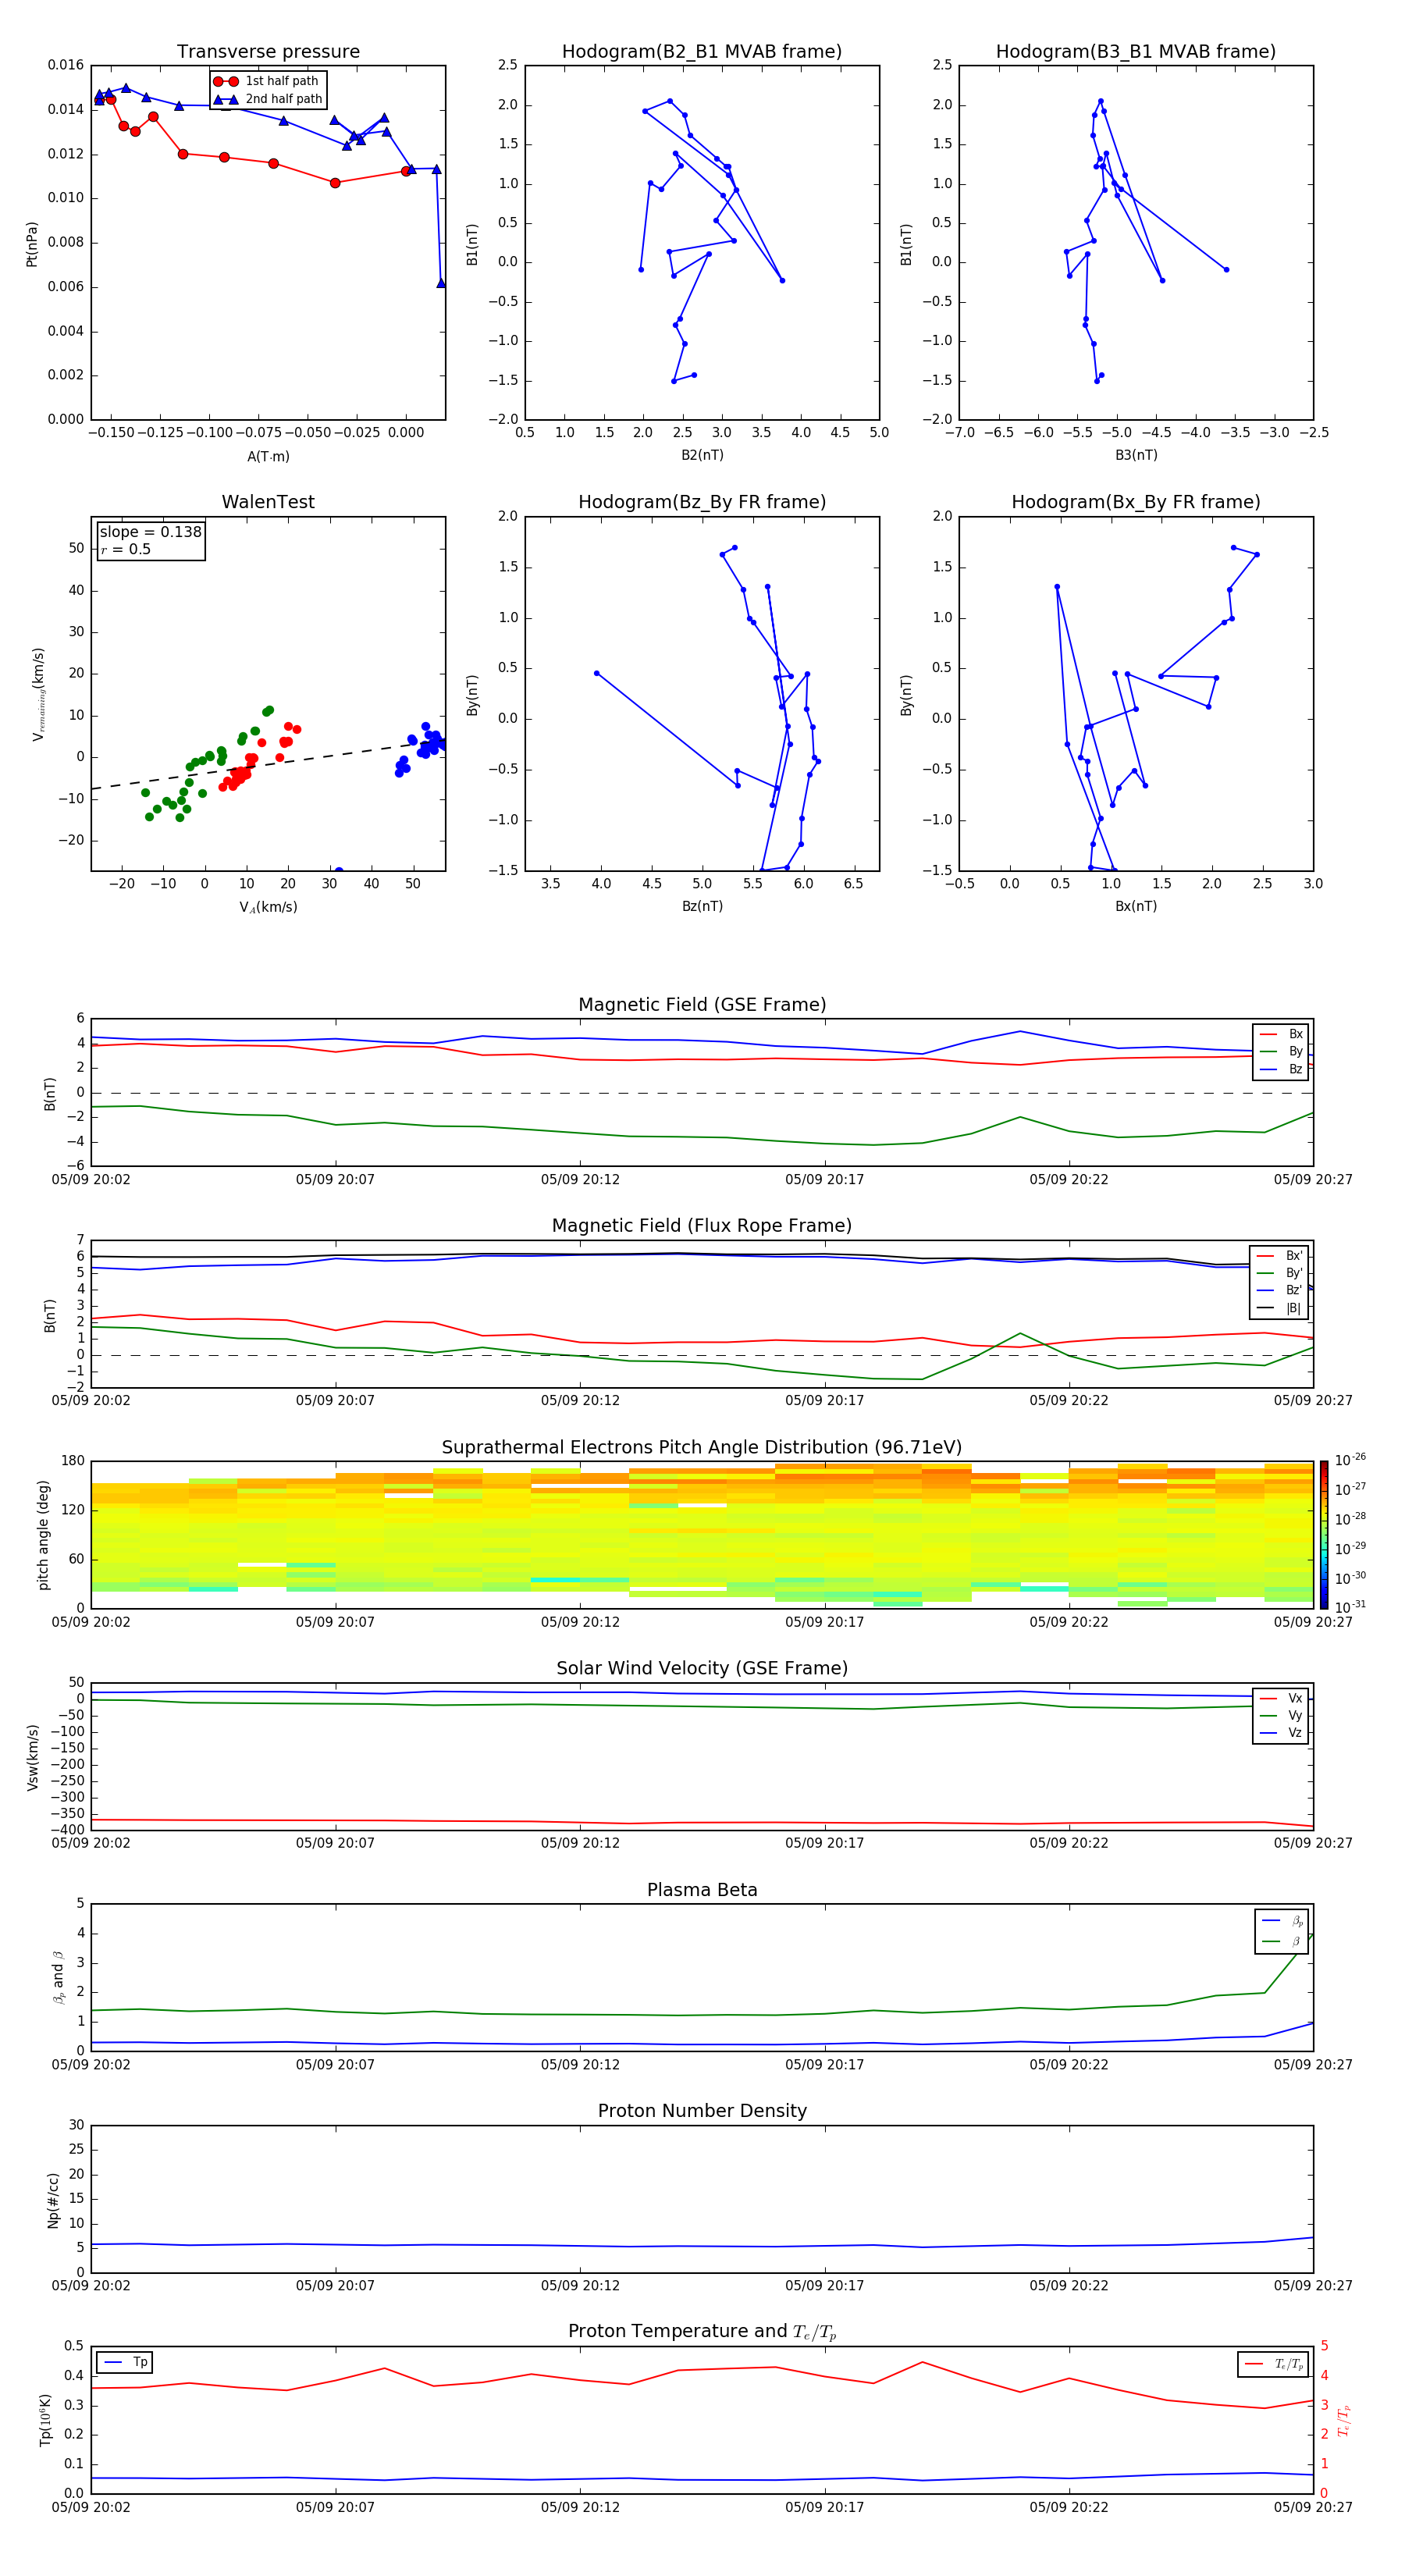The height and width of the screenshot is (2576, 1405).
Task: Click the 'Tp(10^6K)' y-axis label
Action: click(x=45, y=2420)
